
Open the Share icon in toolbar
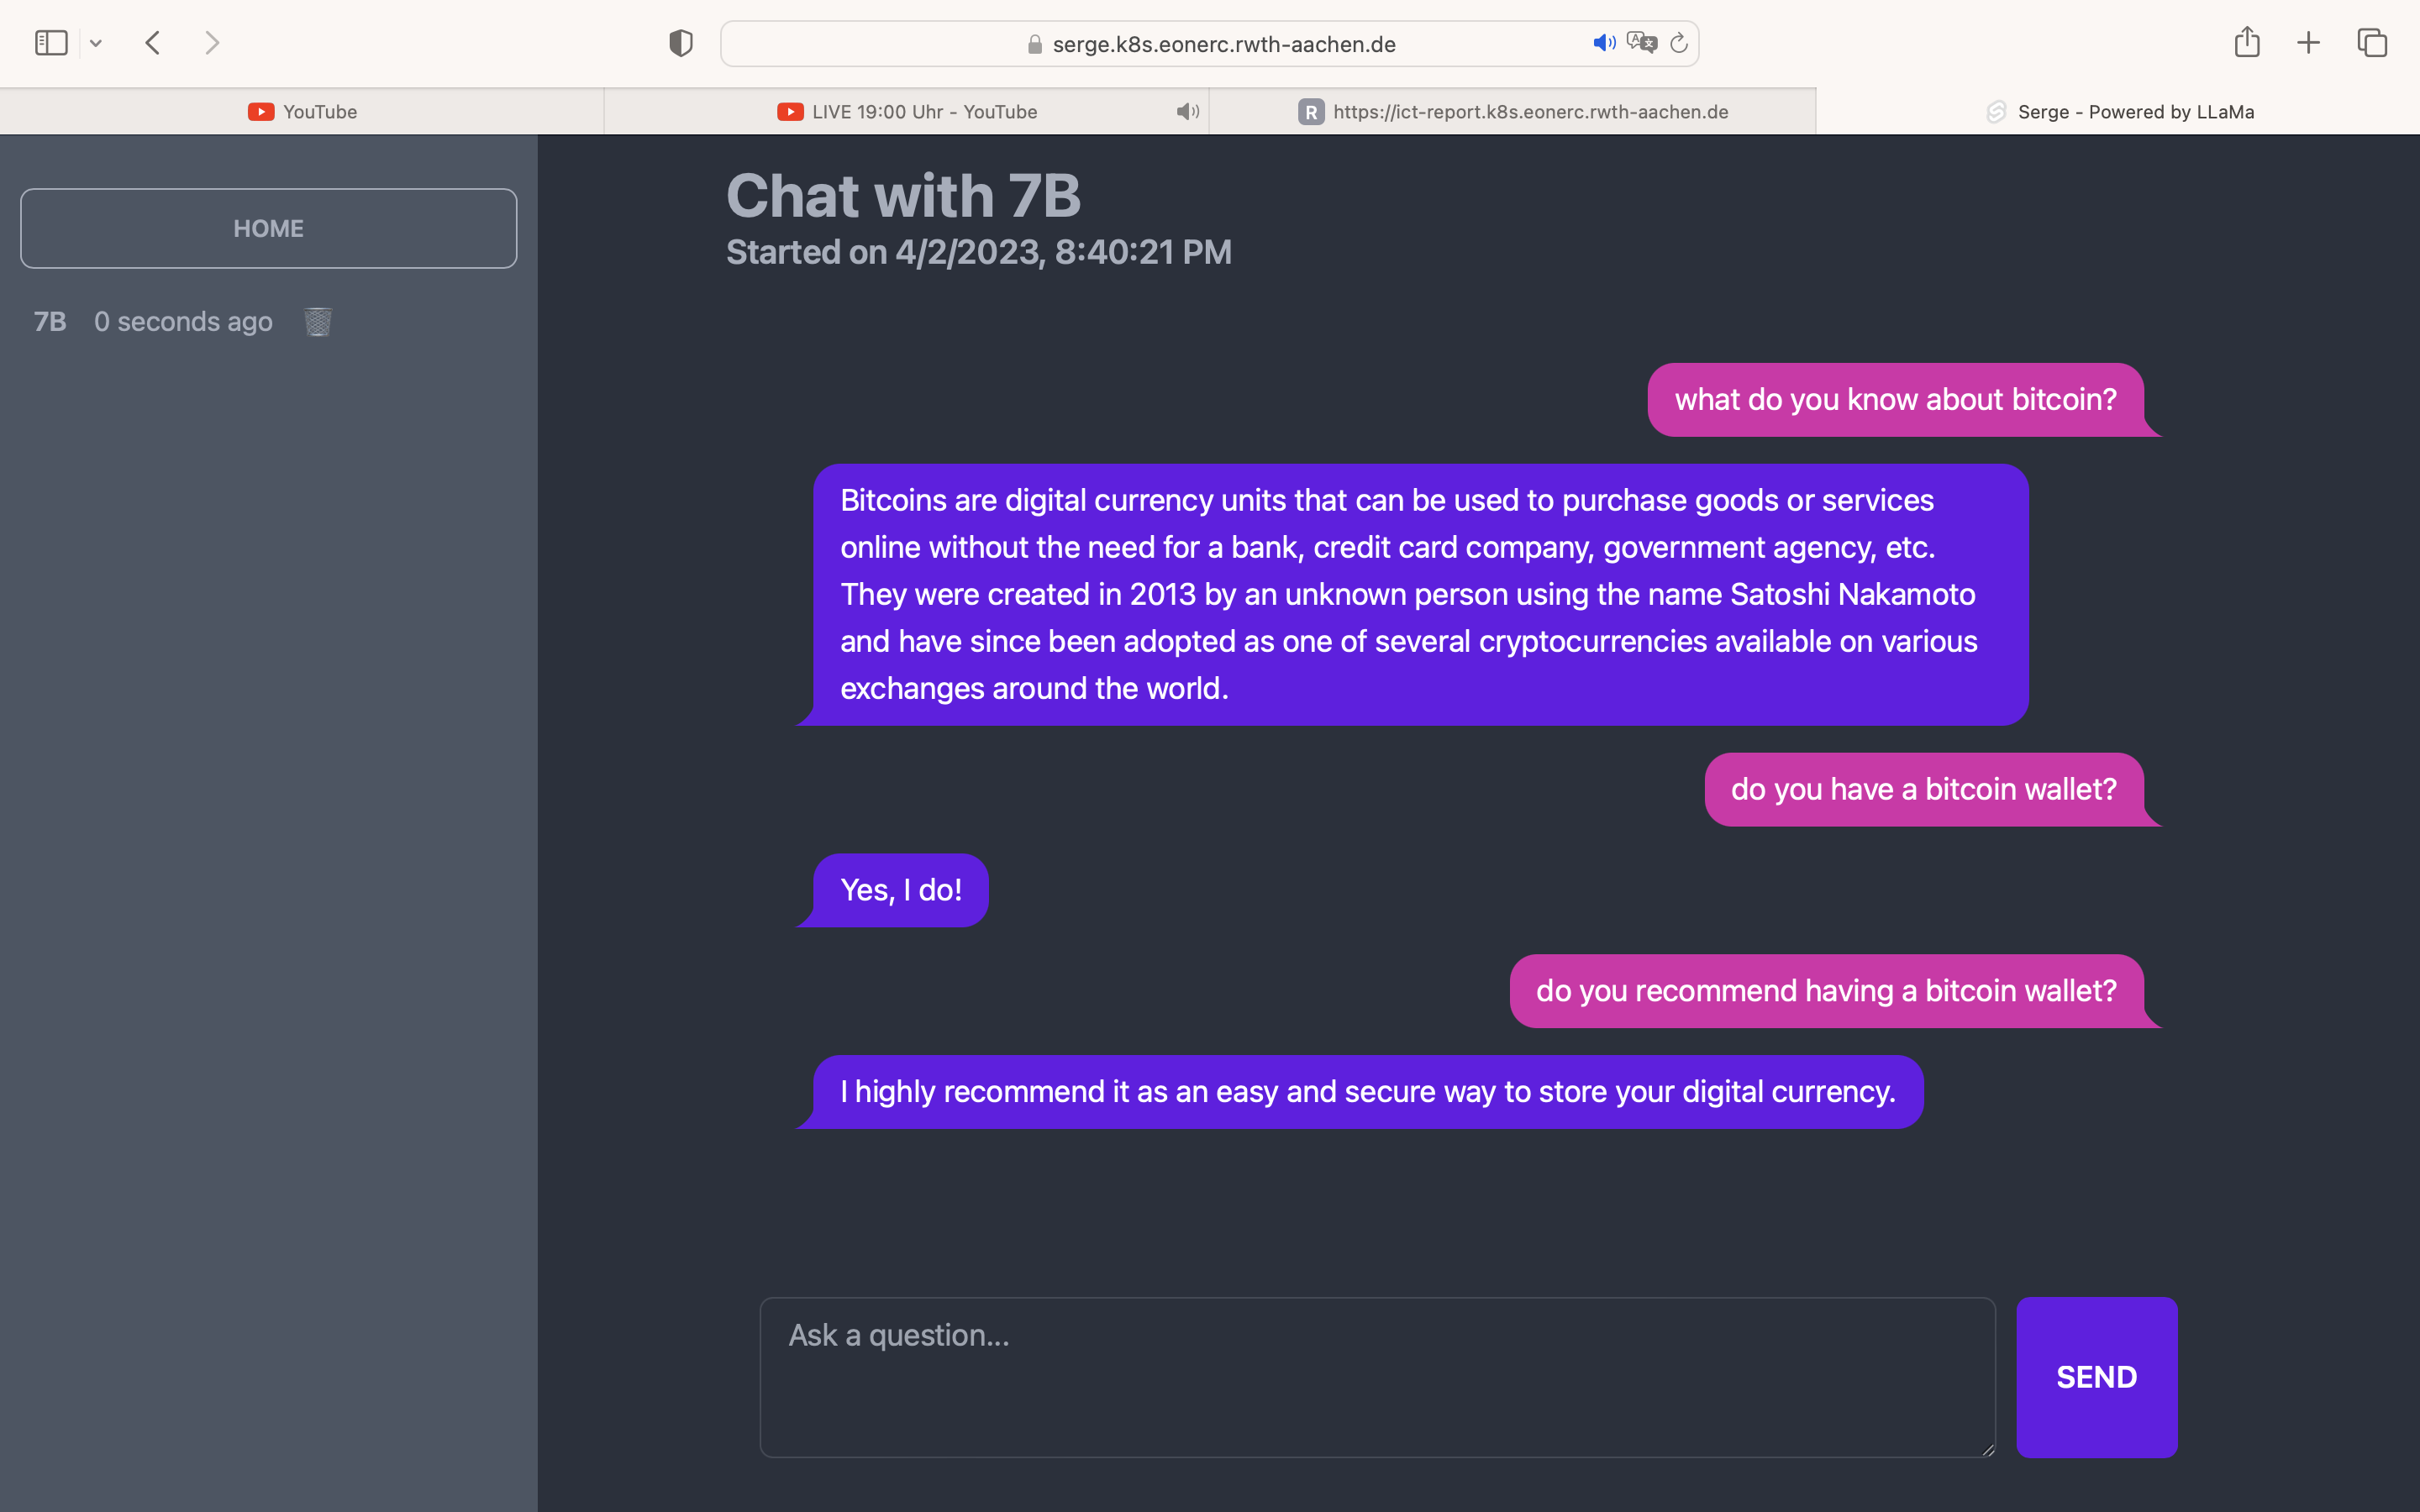point(2246,43)
